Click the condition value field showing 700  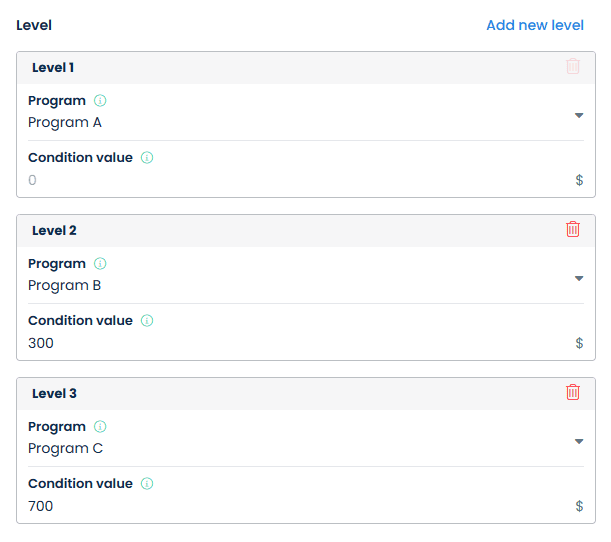tap(290, 506)
